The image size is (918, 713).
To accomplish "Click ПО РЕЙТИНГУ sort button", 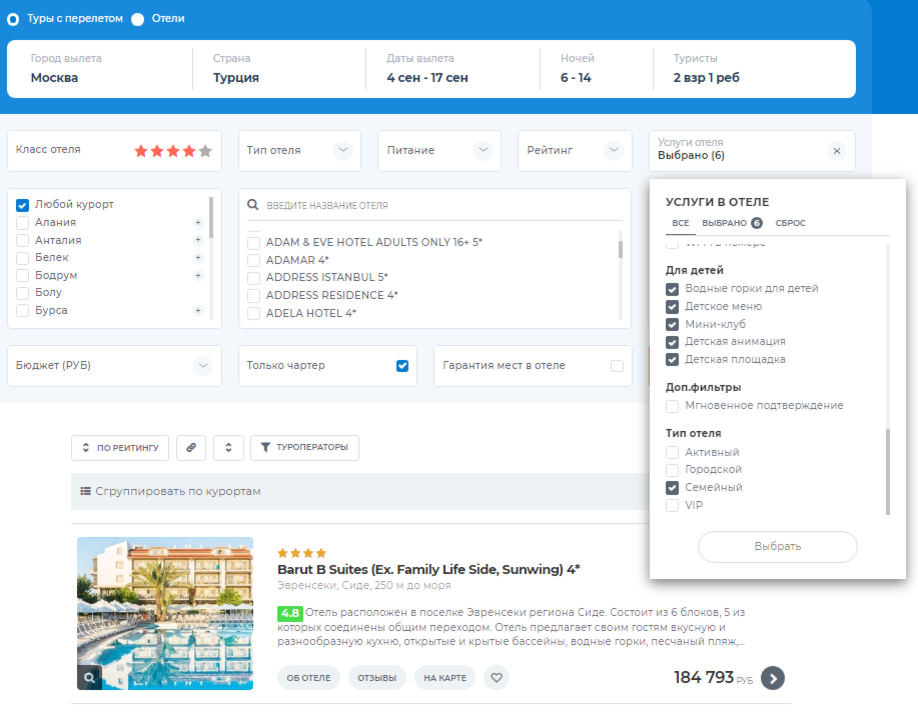I will (120, 447).
